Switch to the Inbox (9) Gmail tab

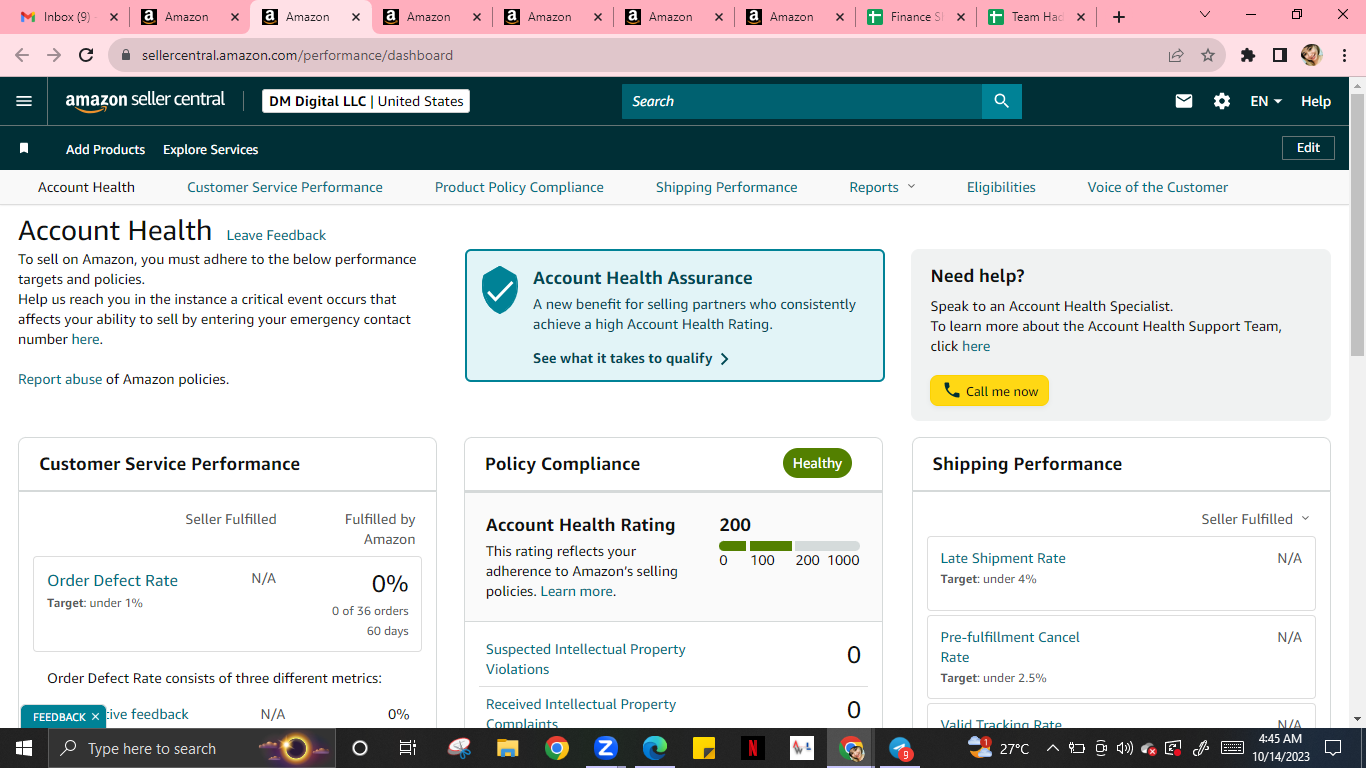tap(67, 17)
